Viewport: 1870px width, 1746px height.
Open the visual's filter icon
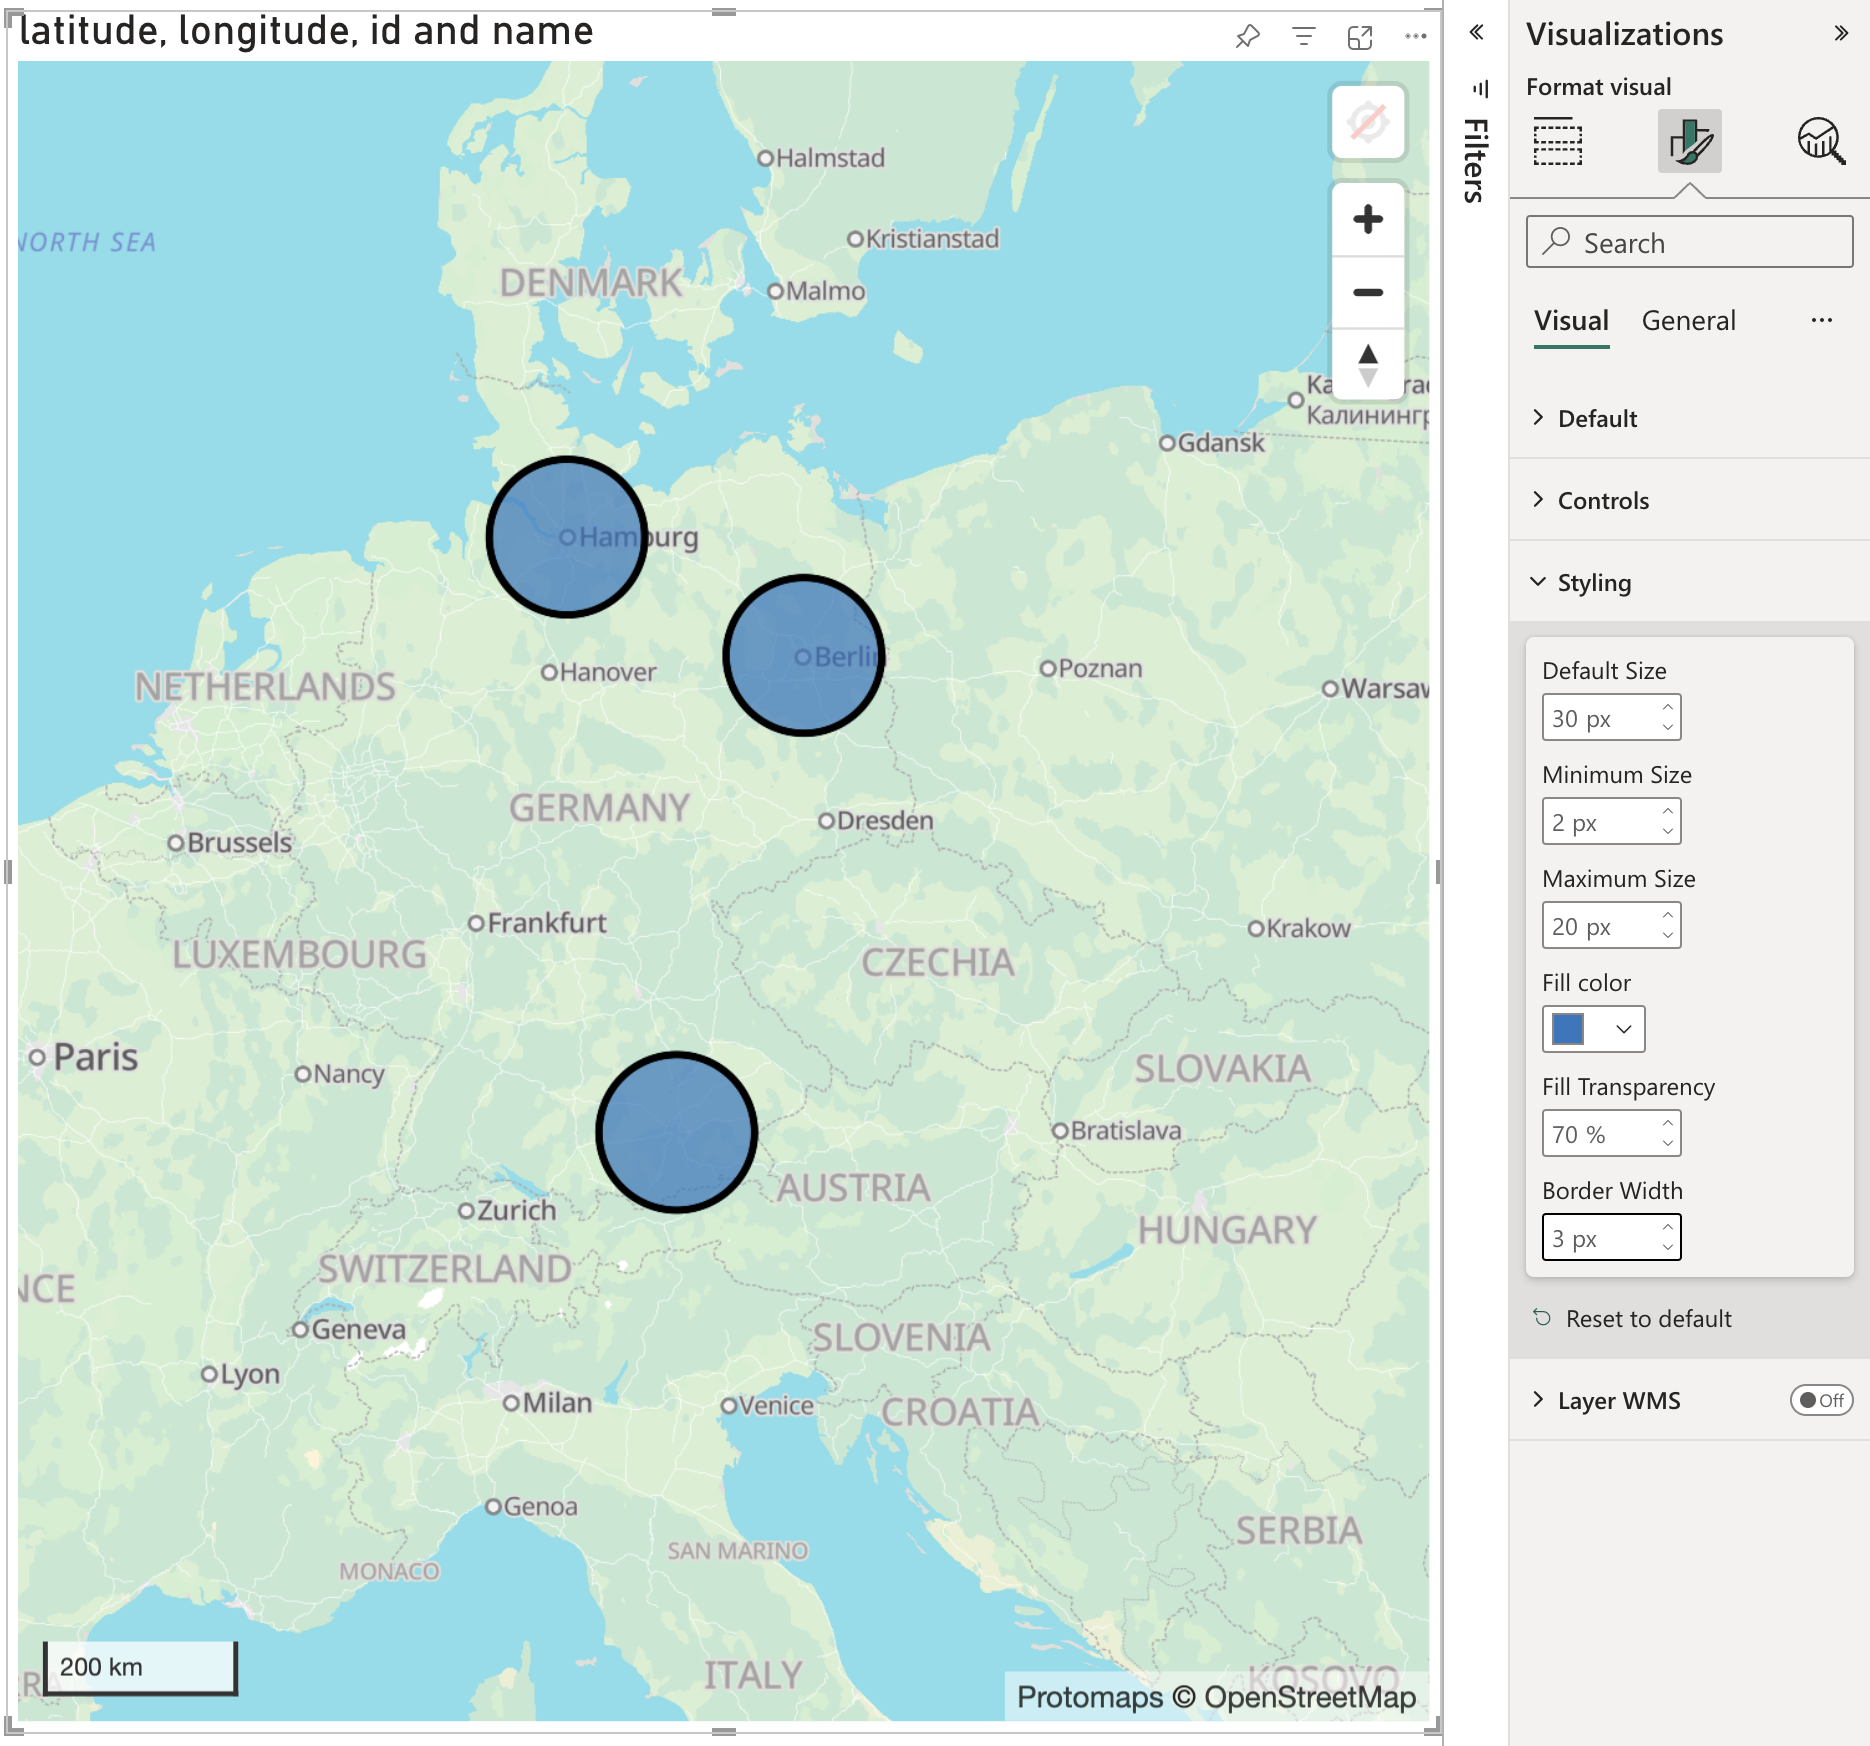[x=1303, y=37]
